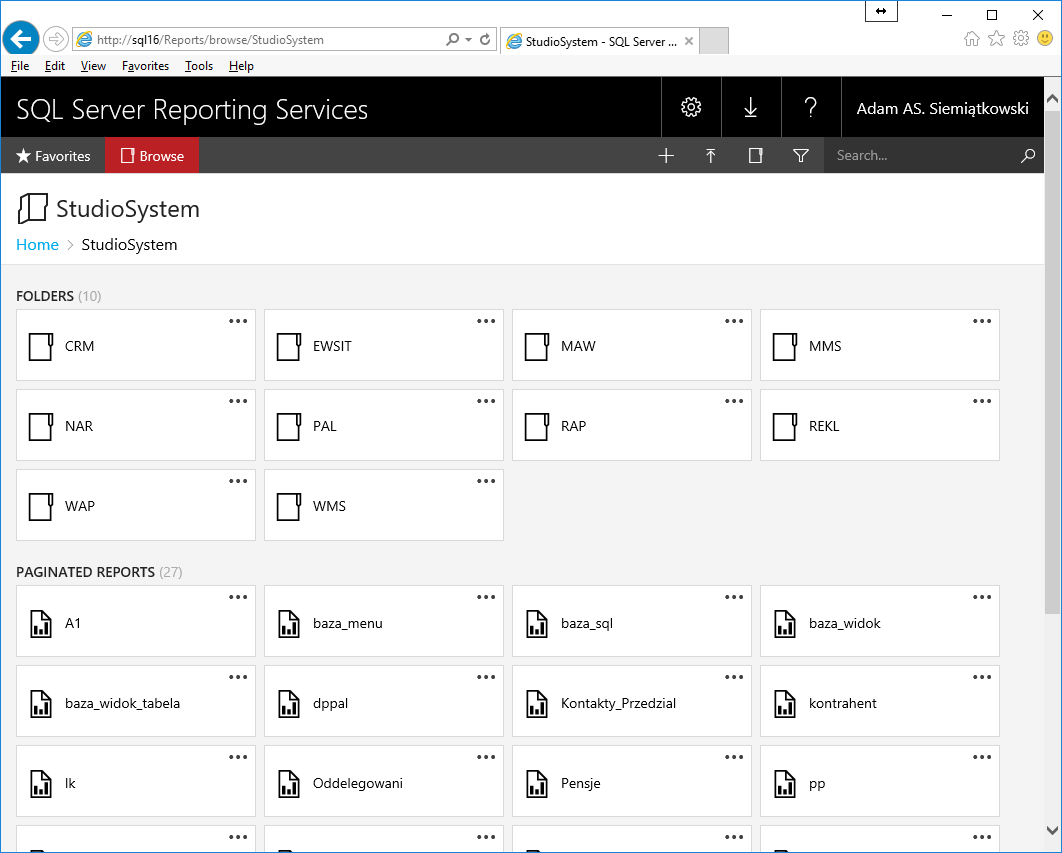The image size is (1062, 853).
Task: Click in the Search... input field
Action: coord(921,156)
